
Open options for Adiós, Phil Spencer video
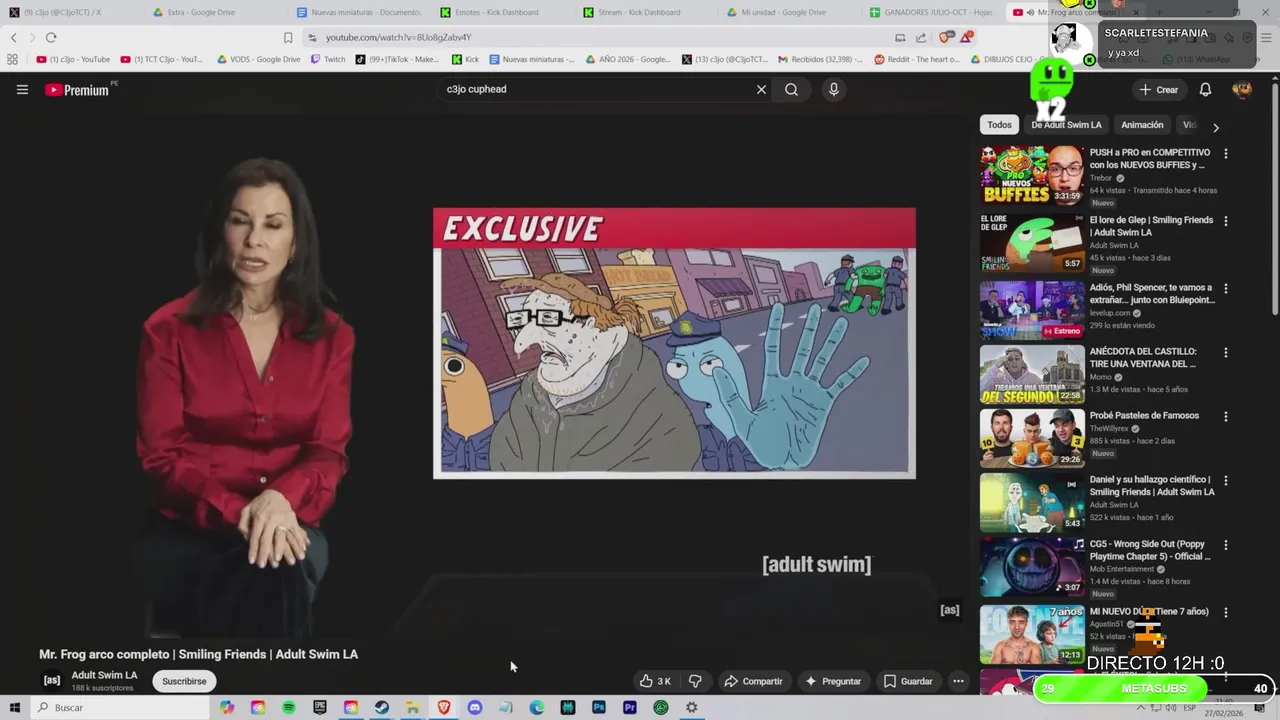1225,288
